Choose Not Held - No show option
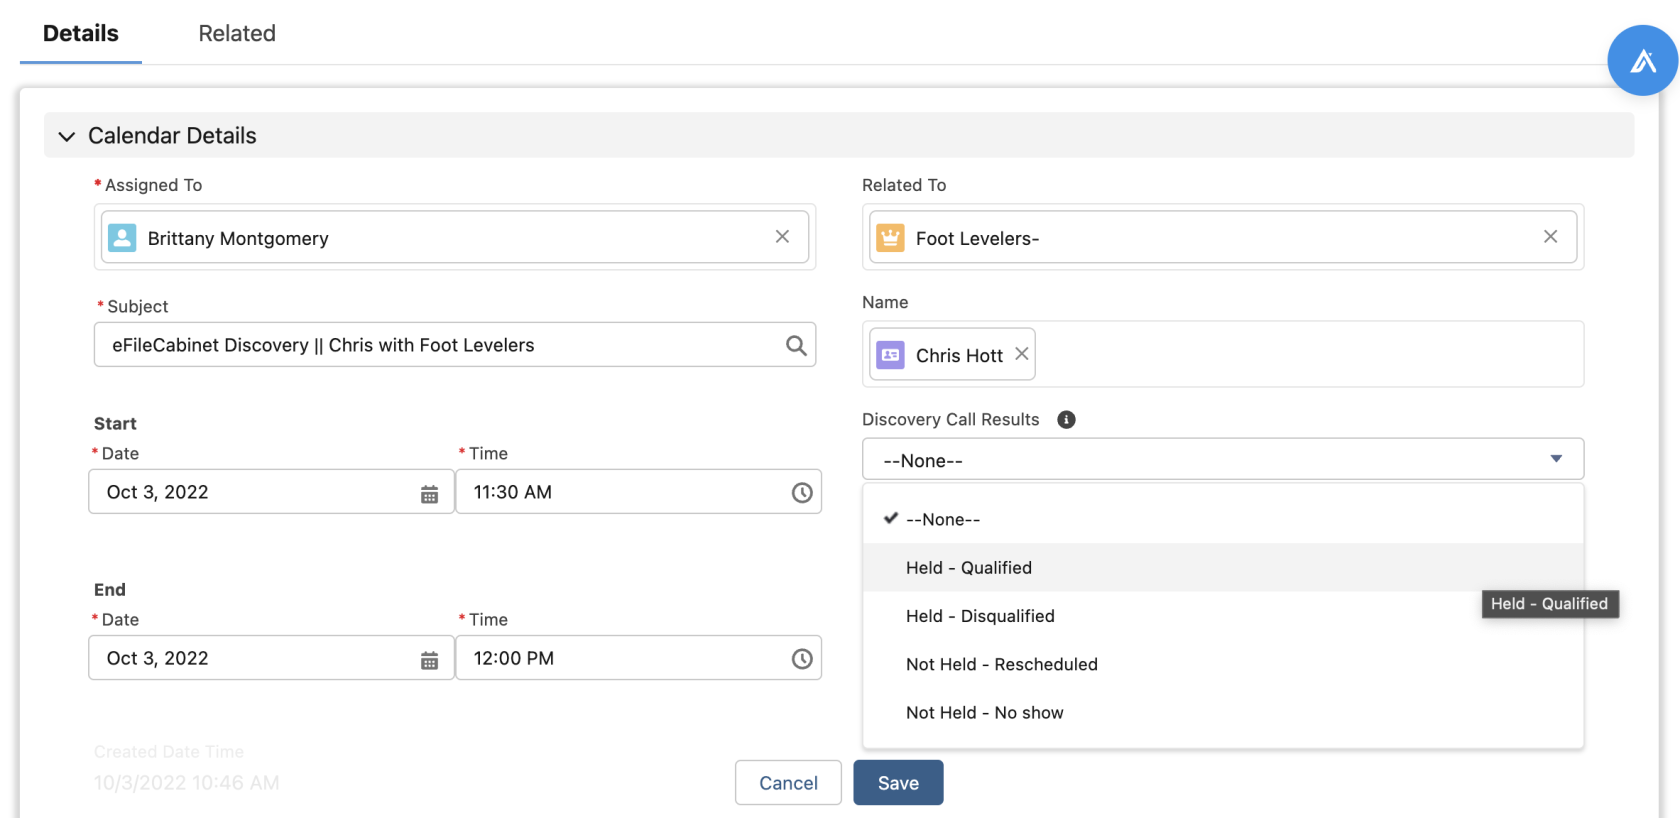Image resolution: width=1680 pixels, height=818 pixels. [1223, 712]
